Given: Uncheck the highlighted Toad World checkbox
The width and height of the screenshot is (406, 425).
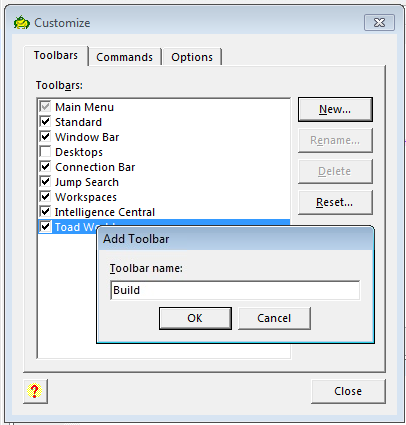Looking at the screenshot, I should 45,227.
